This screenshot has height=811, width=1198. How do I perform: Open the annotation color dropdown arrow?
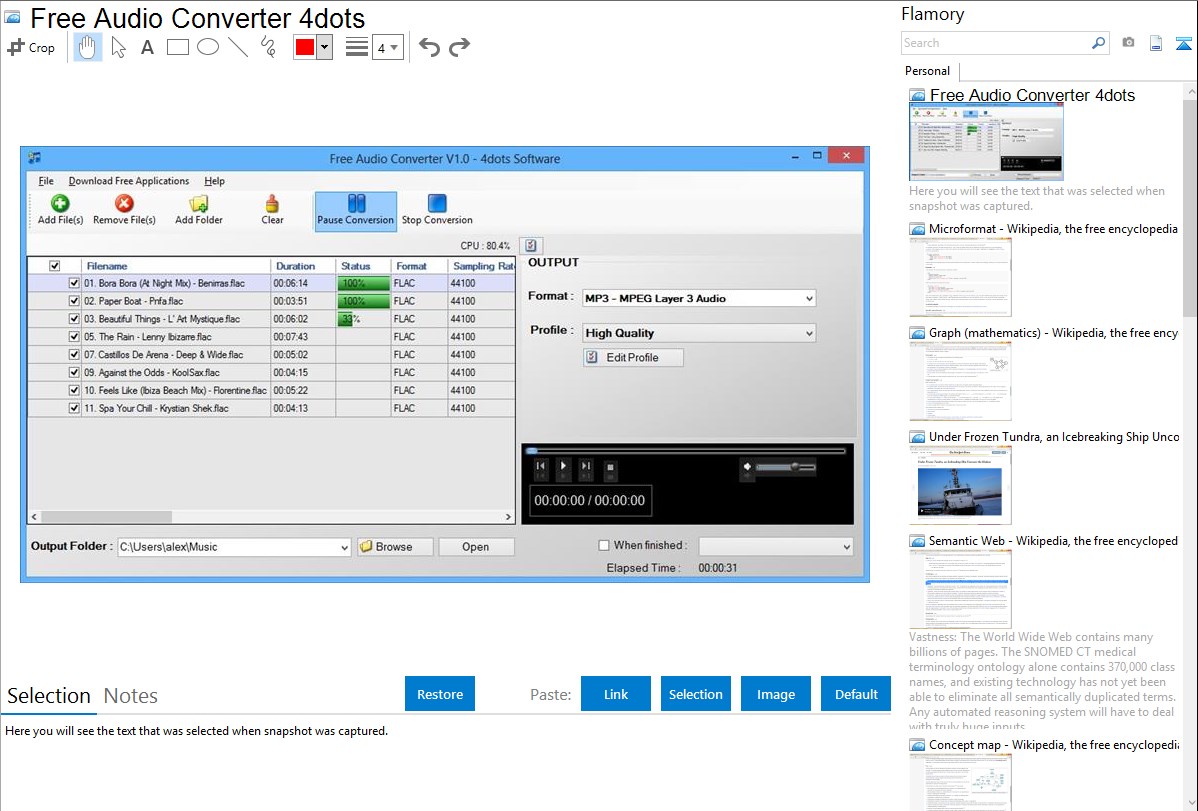325,47
